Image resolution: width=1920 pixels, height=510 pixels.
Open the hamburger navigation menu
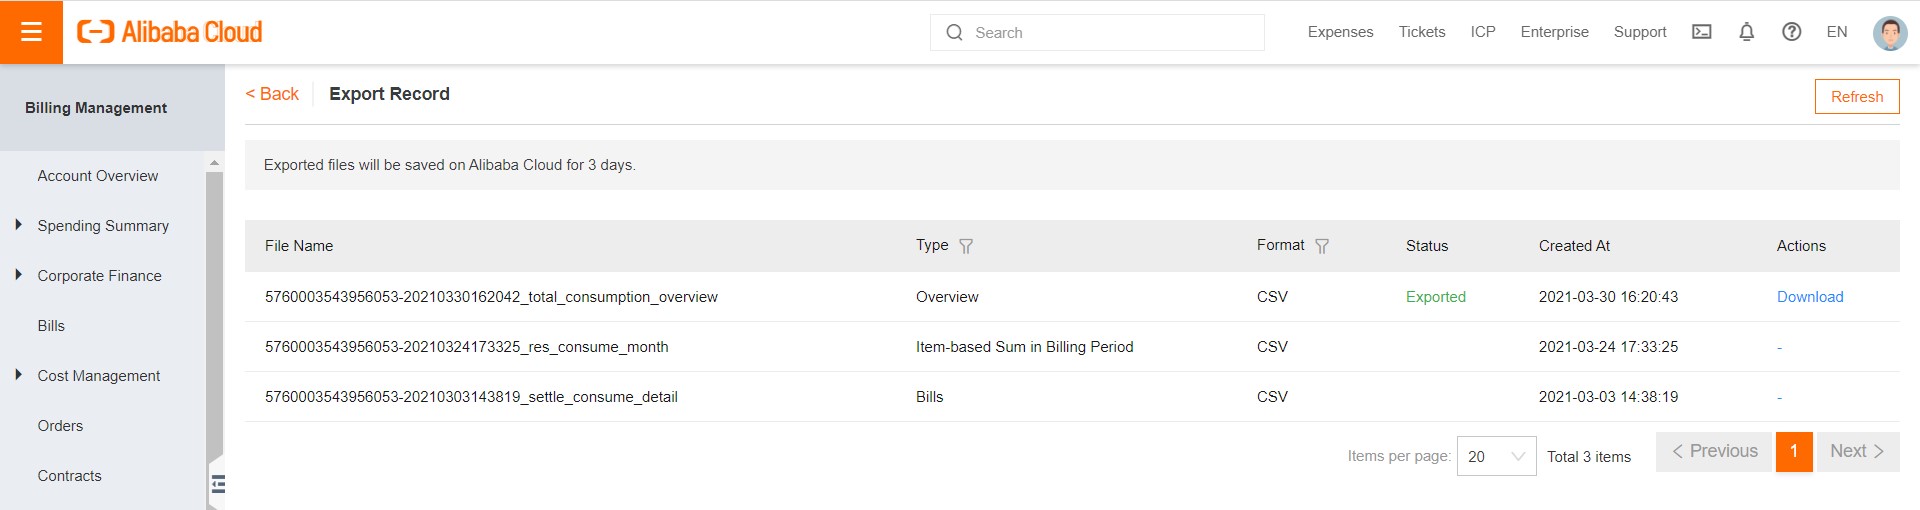point(31,32)
